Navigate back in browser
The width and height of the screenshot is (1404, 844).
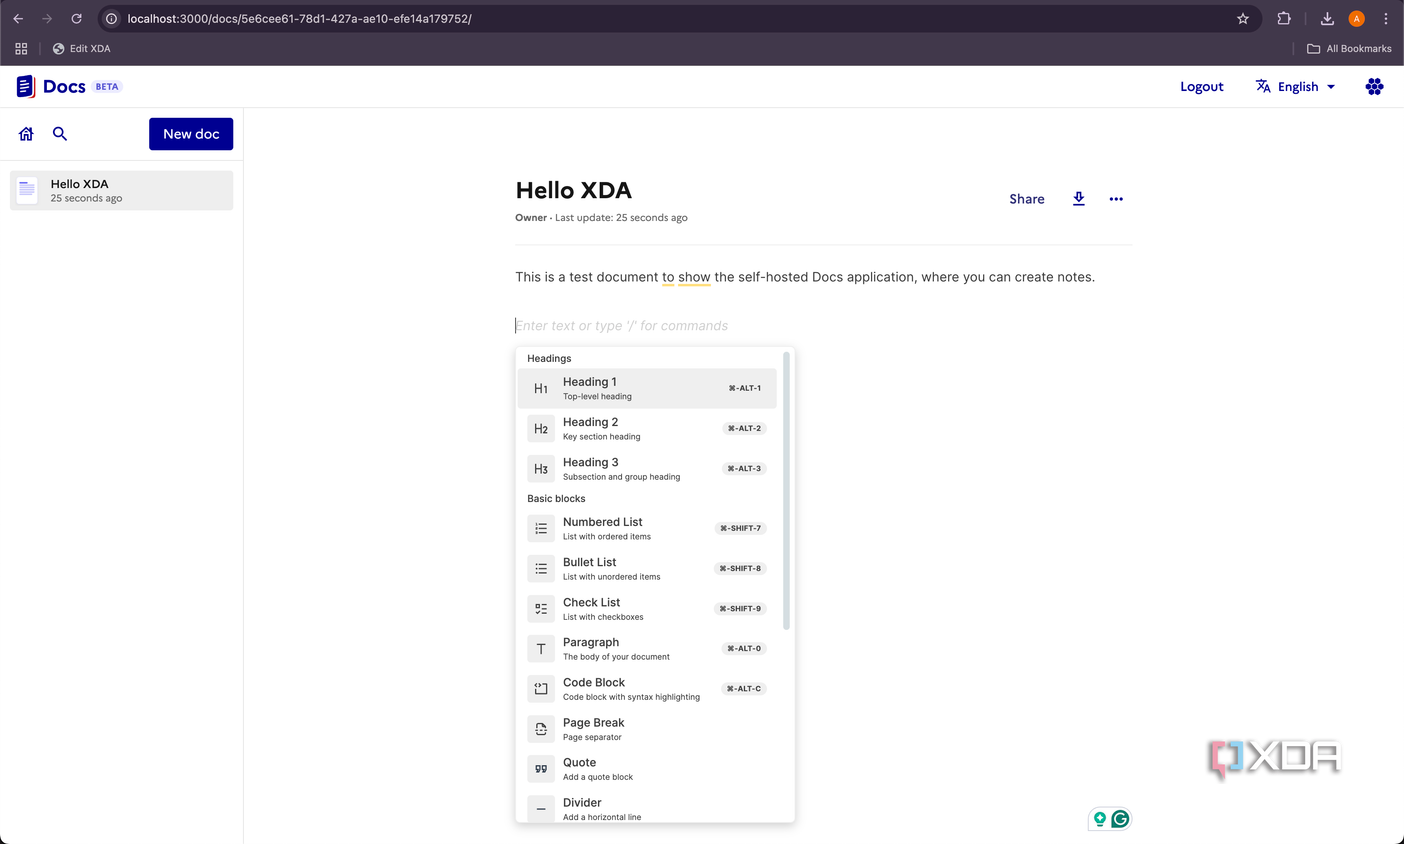point(18,19)
